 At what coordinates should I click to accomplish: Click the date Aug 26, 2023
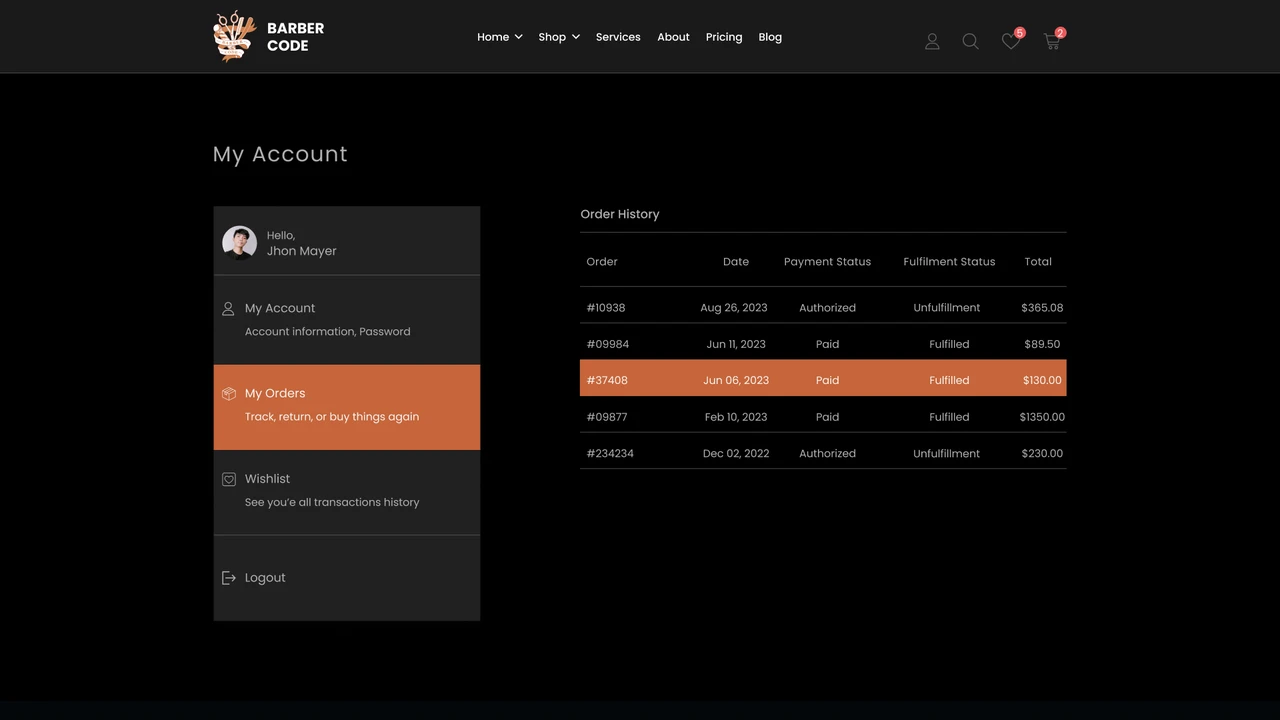734,308
